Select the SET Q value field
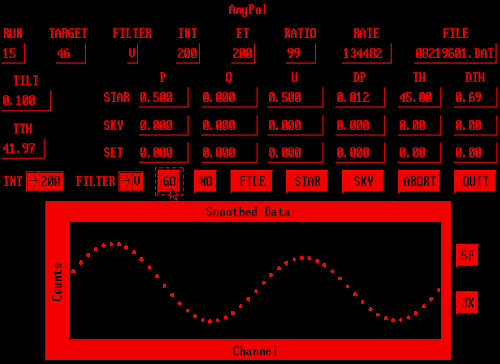This screenshot has height=364, width=500. [x=229, y=153]
